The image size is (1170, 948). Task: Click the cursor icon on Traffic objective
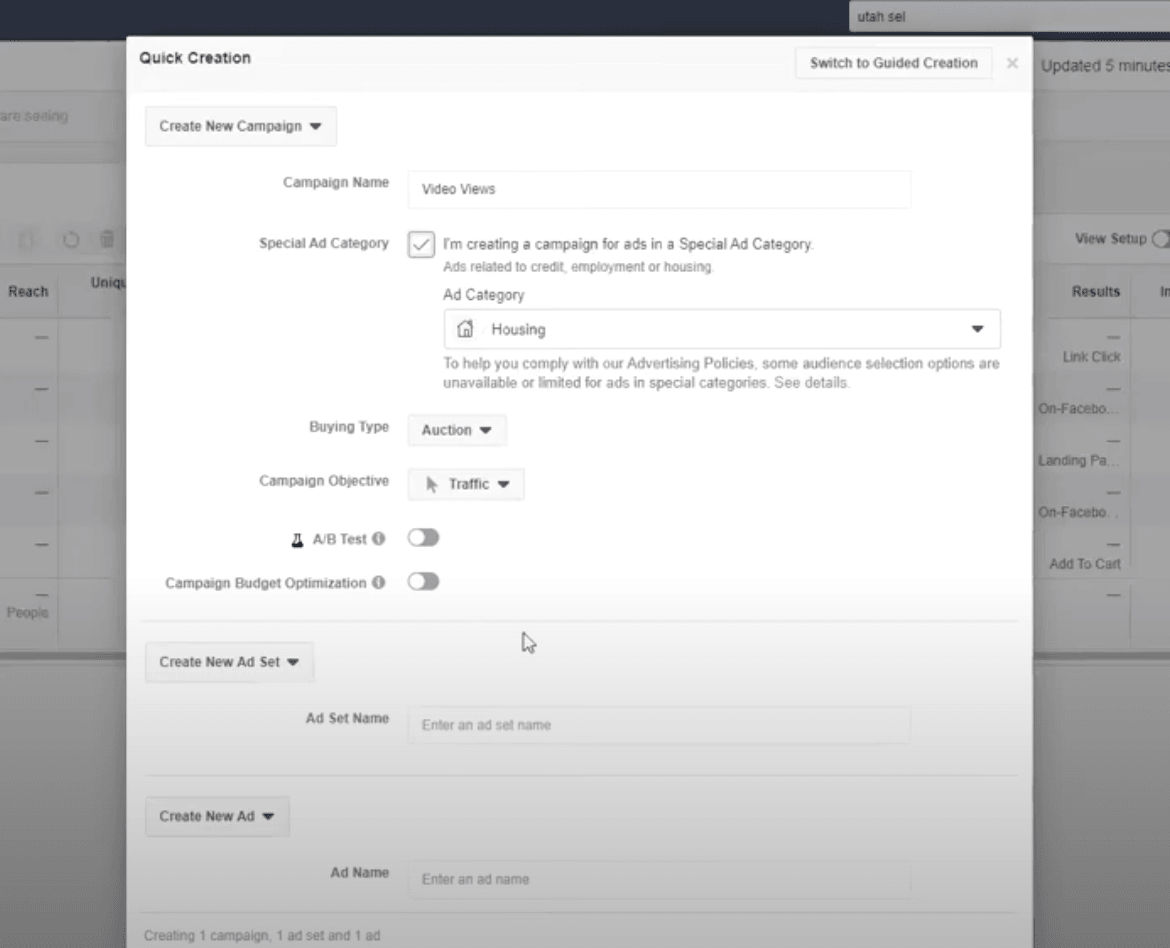coord(431,484)
